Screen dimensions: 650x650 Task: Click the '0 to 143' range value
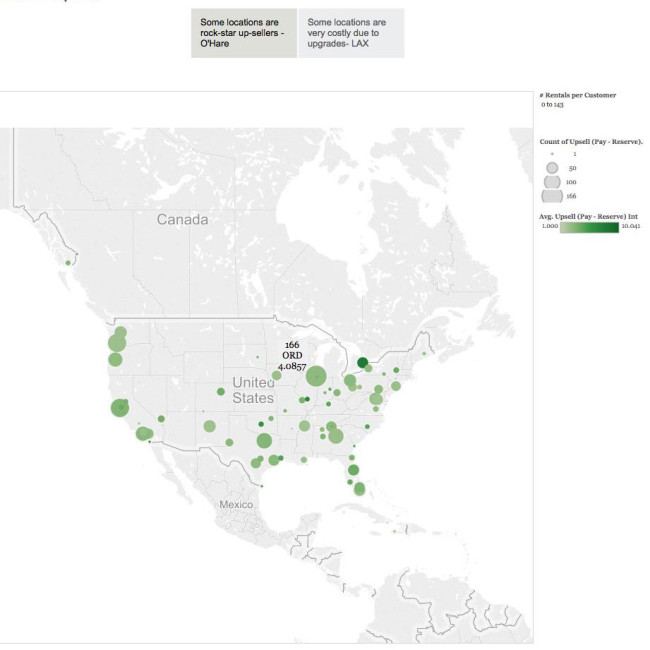click(552, 104)
